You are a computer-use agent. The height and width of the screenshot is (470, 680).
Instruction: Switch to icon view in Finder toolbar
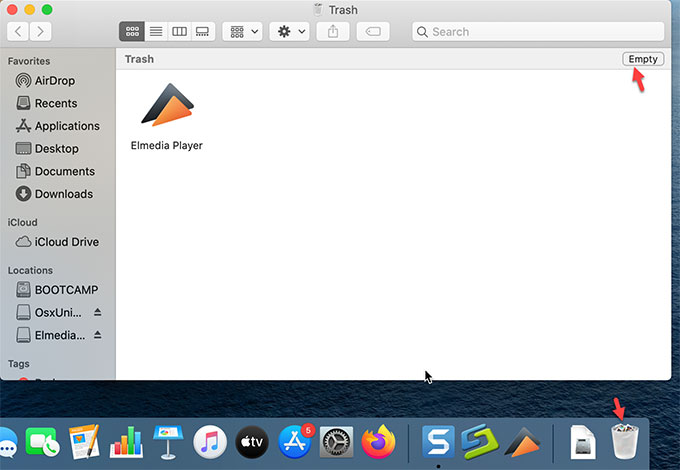[x=130, y=32]
